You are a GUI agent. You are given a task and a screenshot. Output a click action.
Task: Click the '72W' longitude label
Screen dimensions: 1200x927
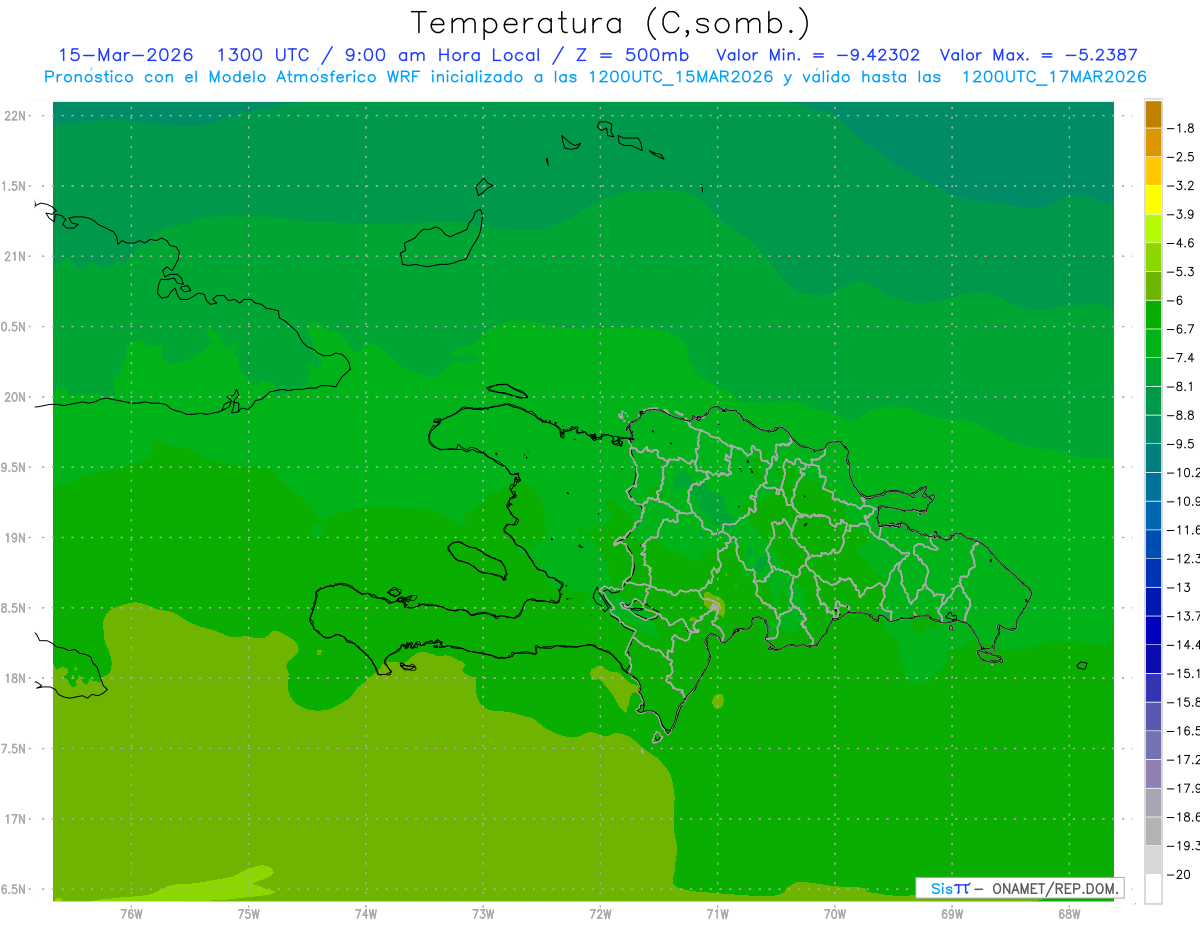point(600,914)
